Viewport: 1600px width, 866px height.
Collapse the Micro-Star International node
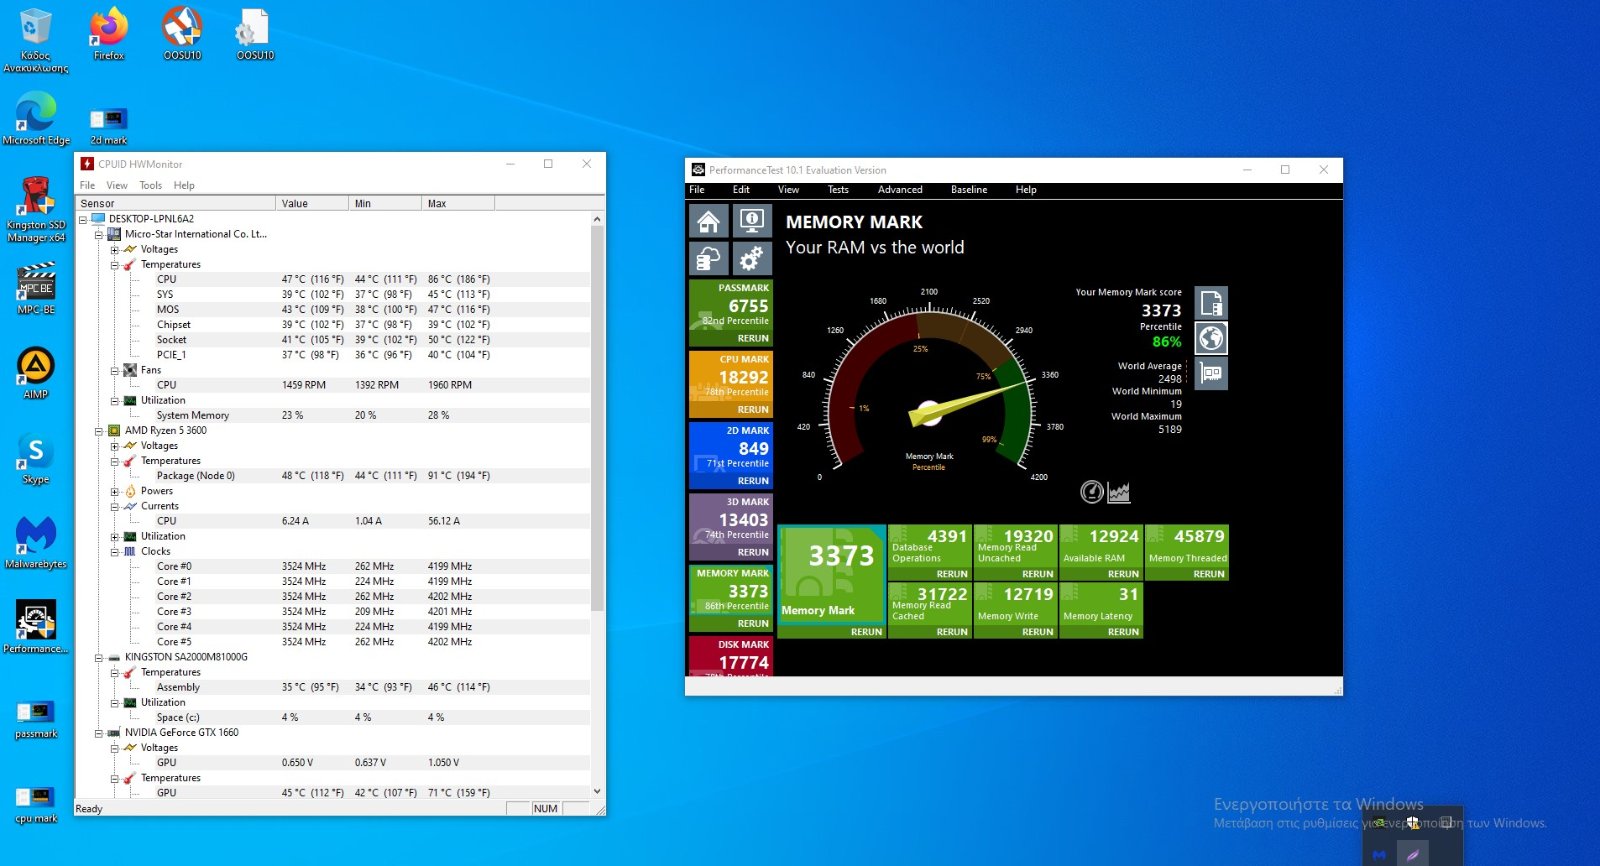pos(99,234)
